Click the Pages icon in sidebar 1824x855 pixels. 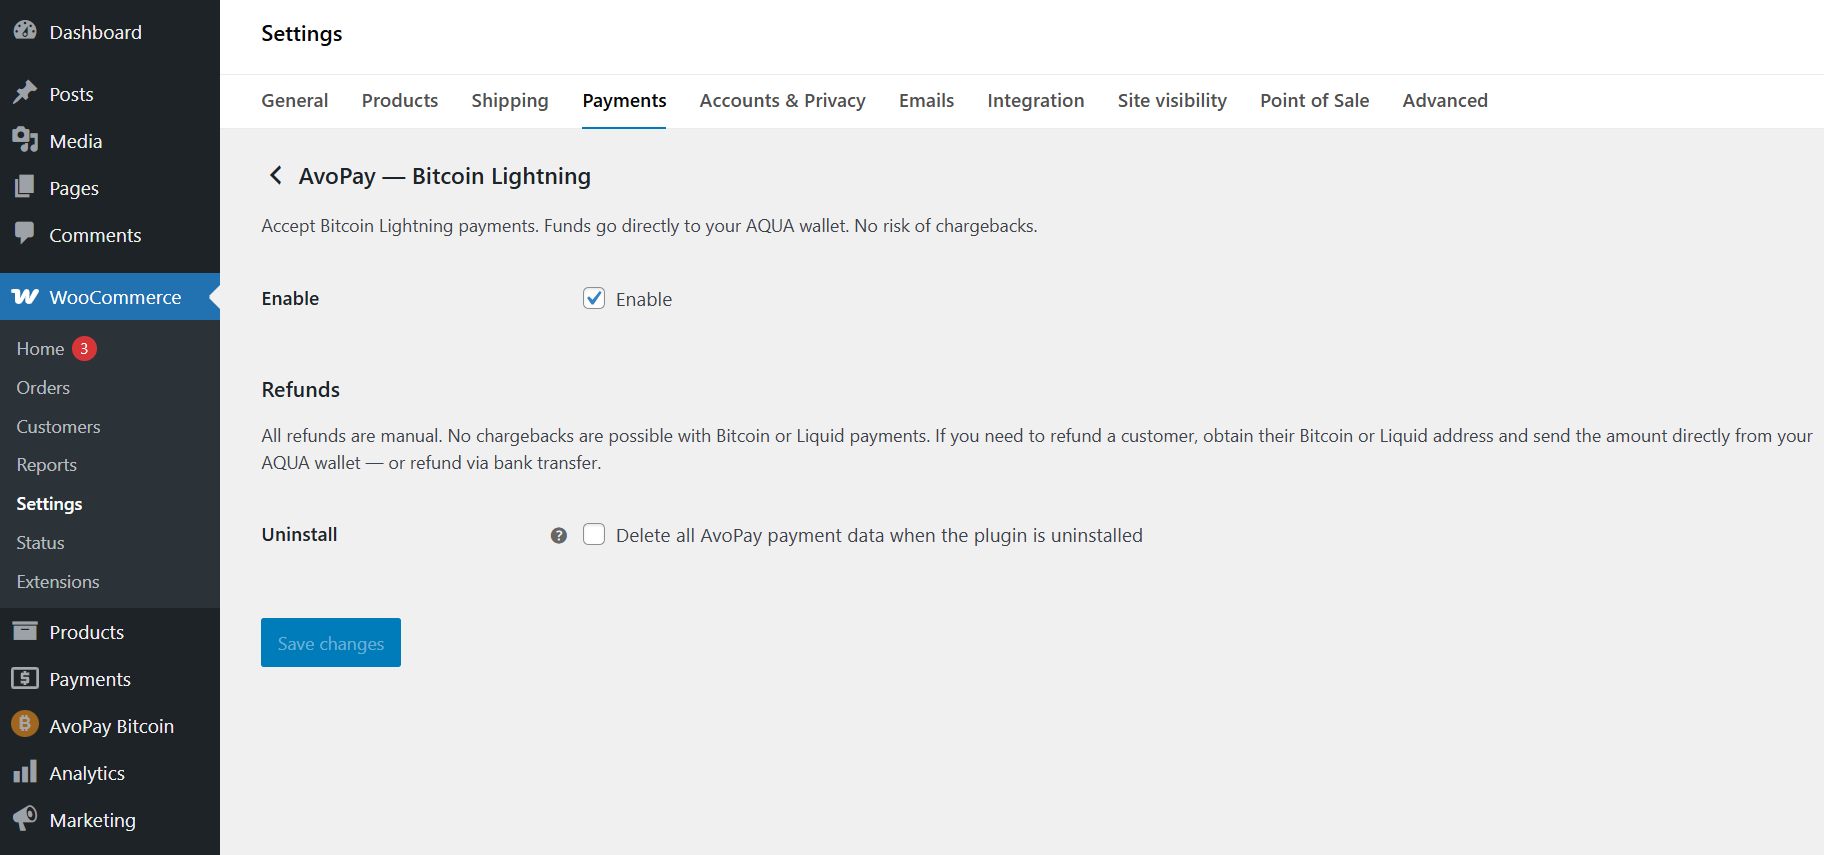25,187
